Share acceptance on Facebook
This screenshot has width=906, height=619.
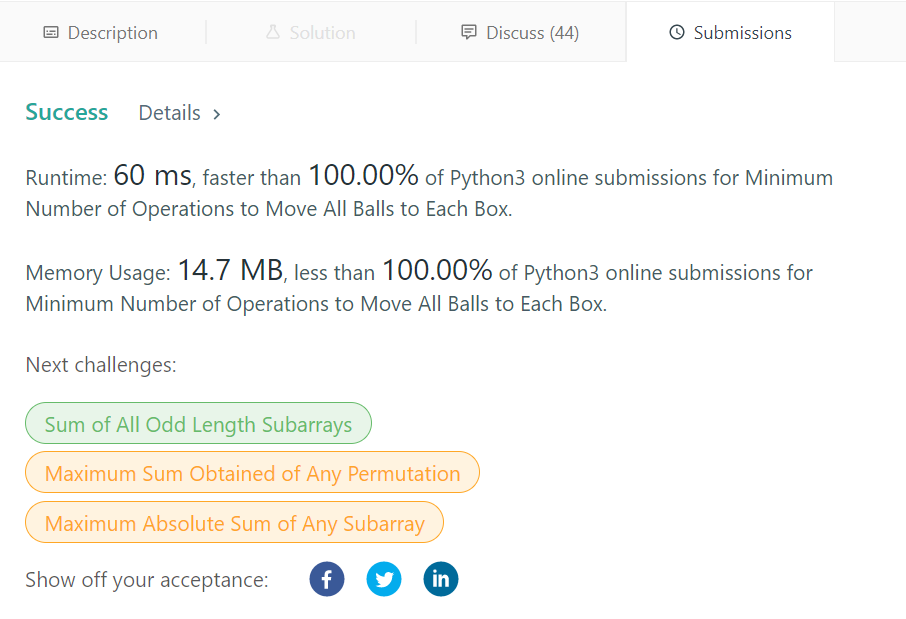327,579
